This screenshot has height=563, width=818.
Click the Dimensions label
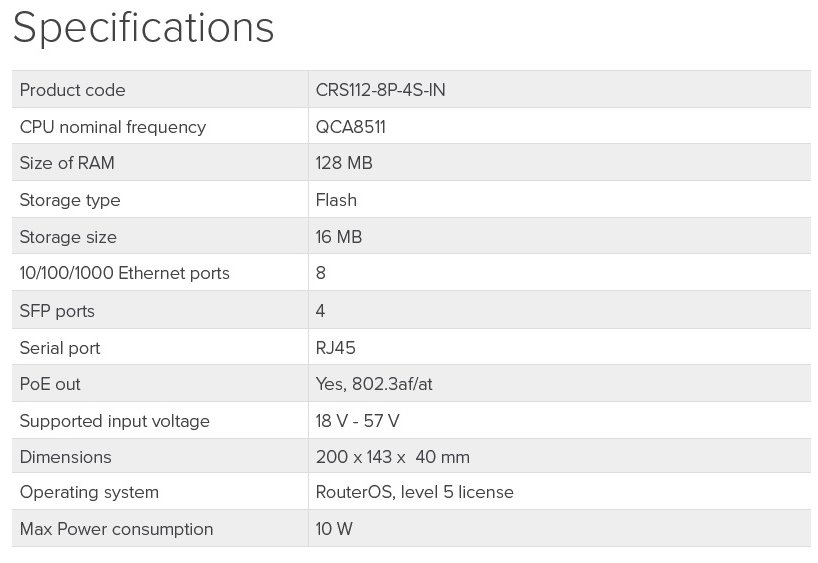coord(65,457)
